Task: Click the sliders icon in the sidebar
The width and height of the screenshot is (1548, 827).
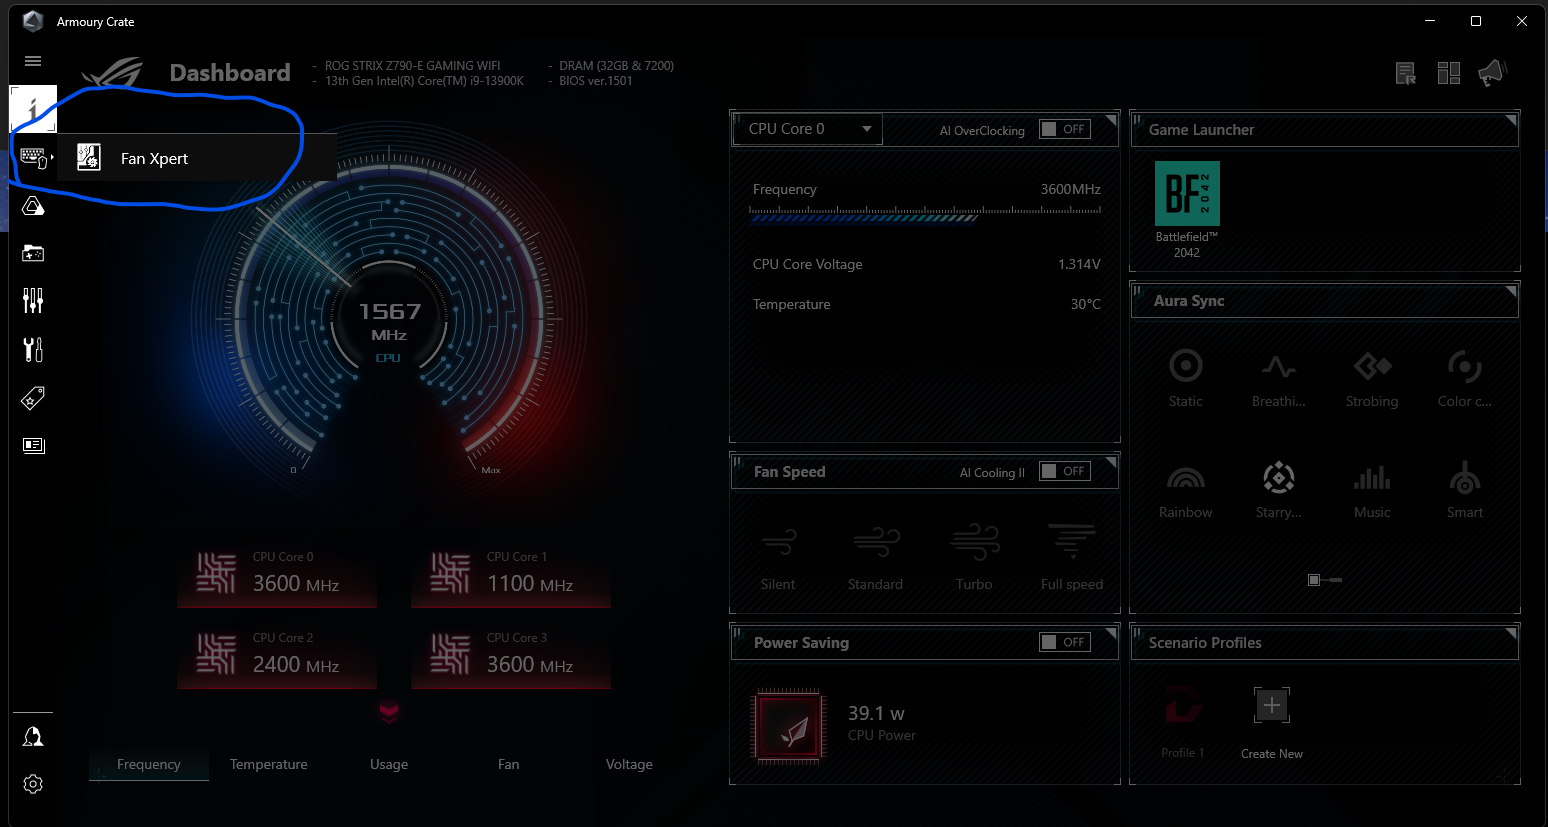Action: coord(33,300)
